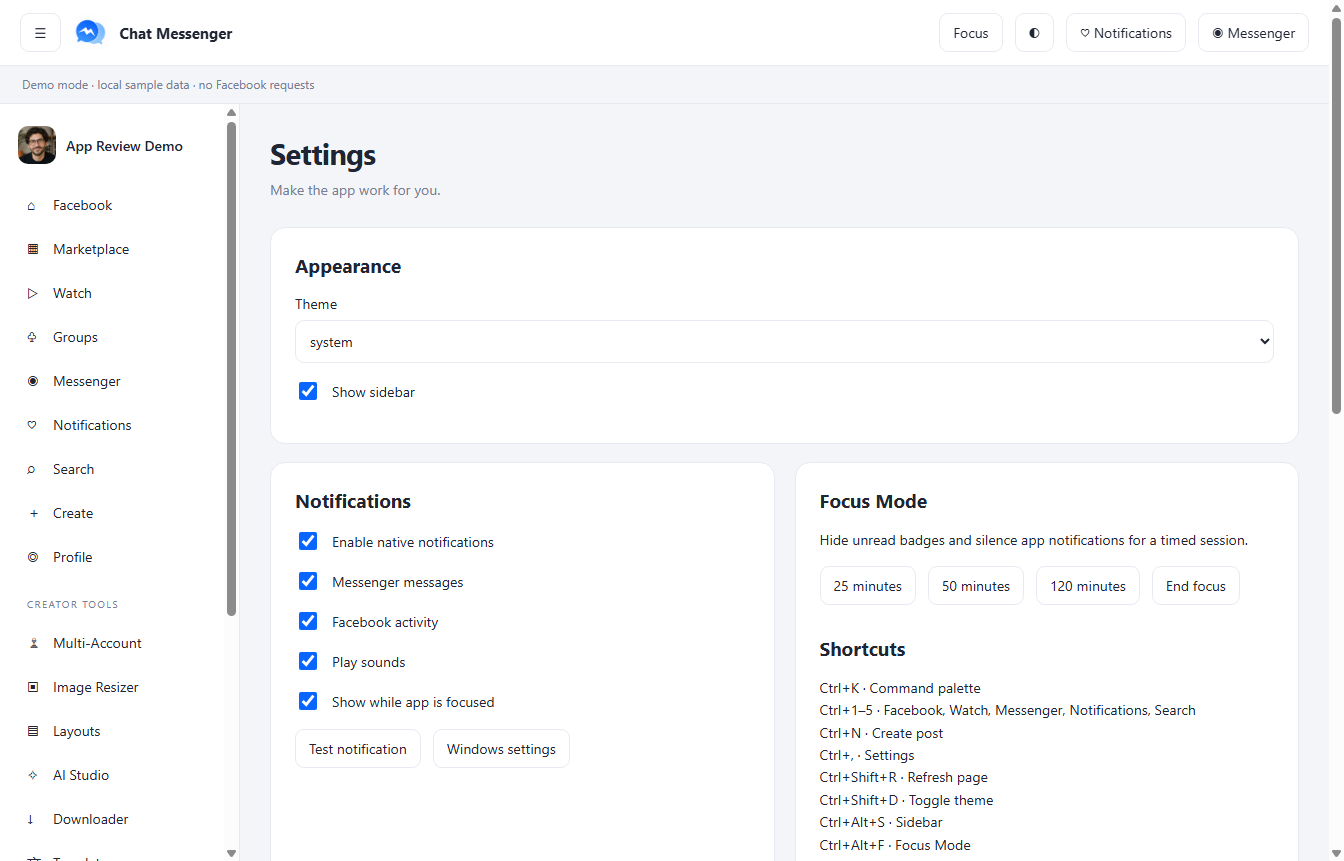Click the CREATOR TOOLS section header
1344x861 pixels.
point(72,604)
